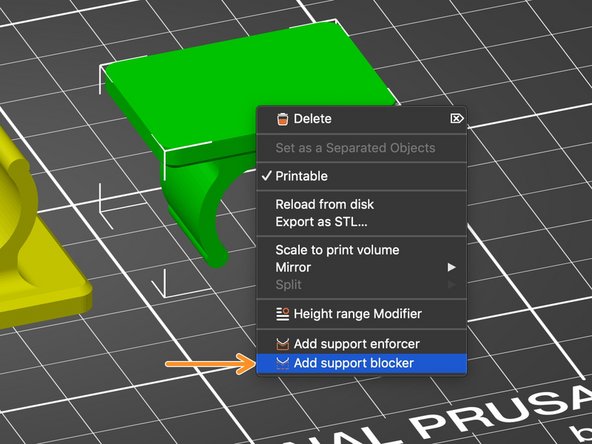Select Reload from disk
Screen dimensions: 592x444
(362, 204)
